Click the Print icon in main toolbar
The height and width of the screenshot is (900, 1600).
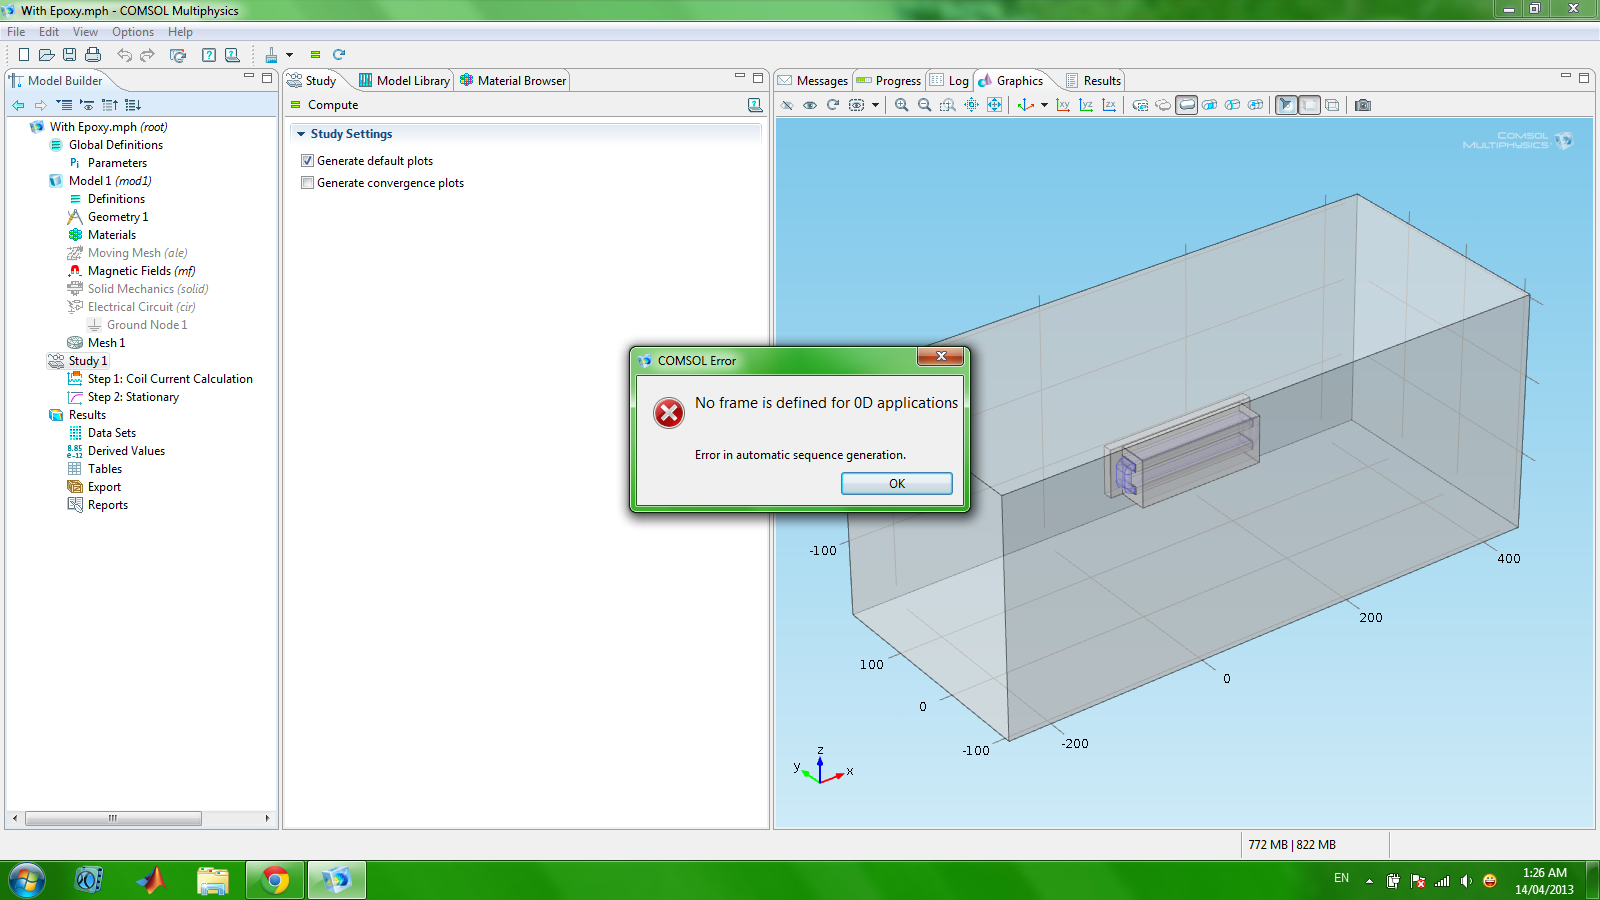pos(93,55)
